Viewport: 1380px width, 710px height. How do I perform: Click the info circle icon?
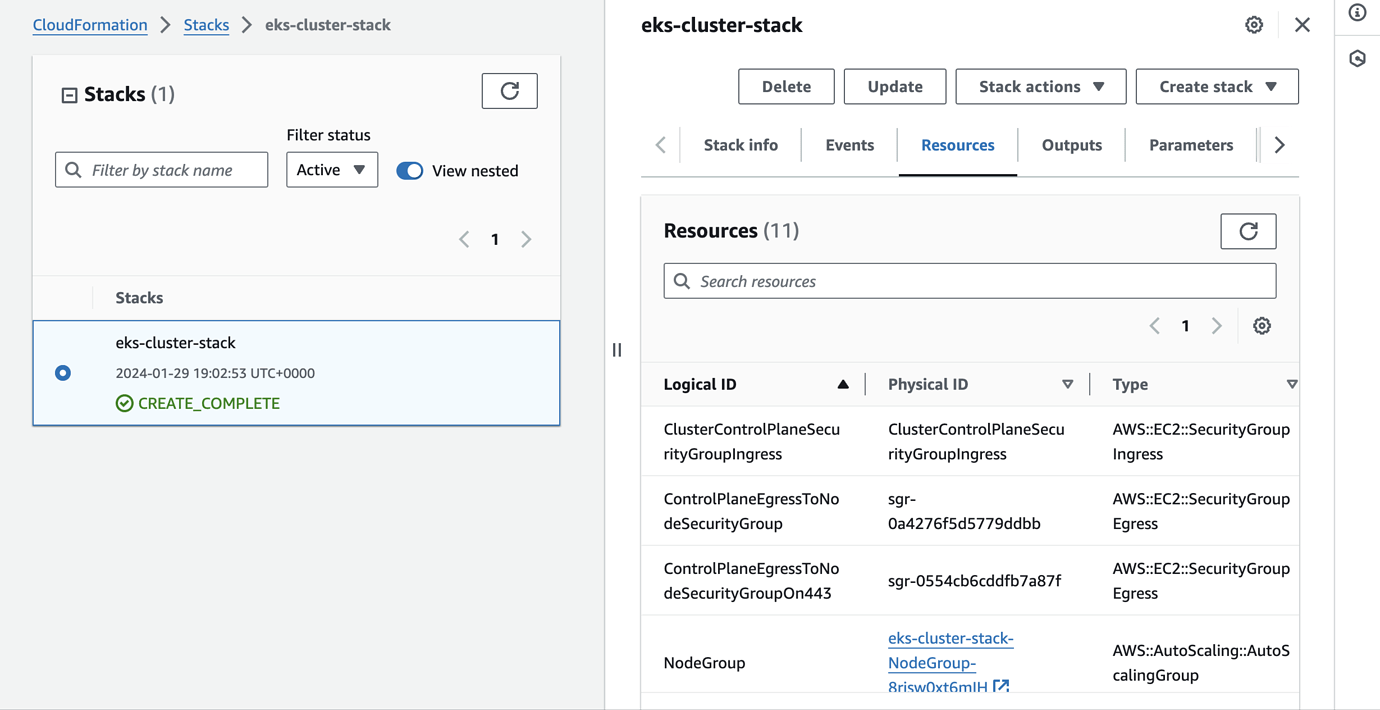click(1357, 13)
